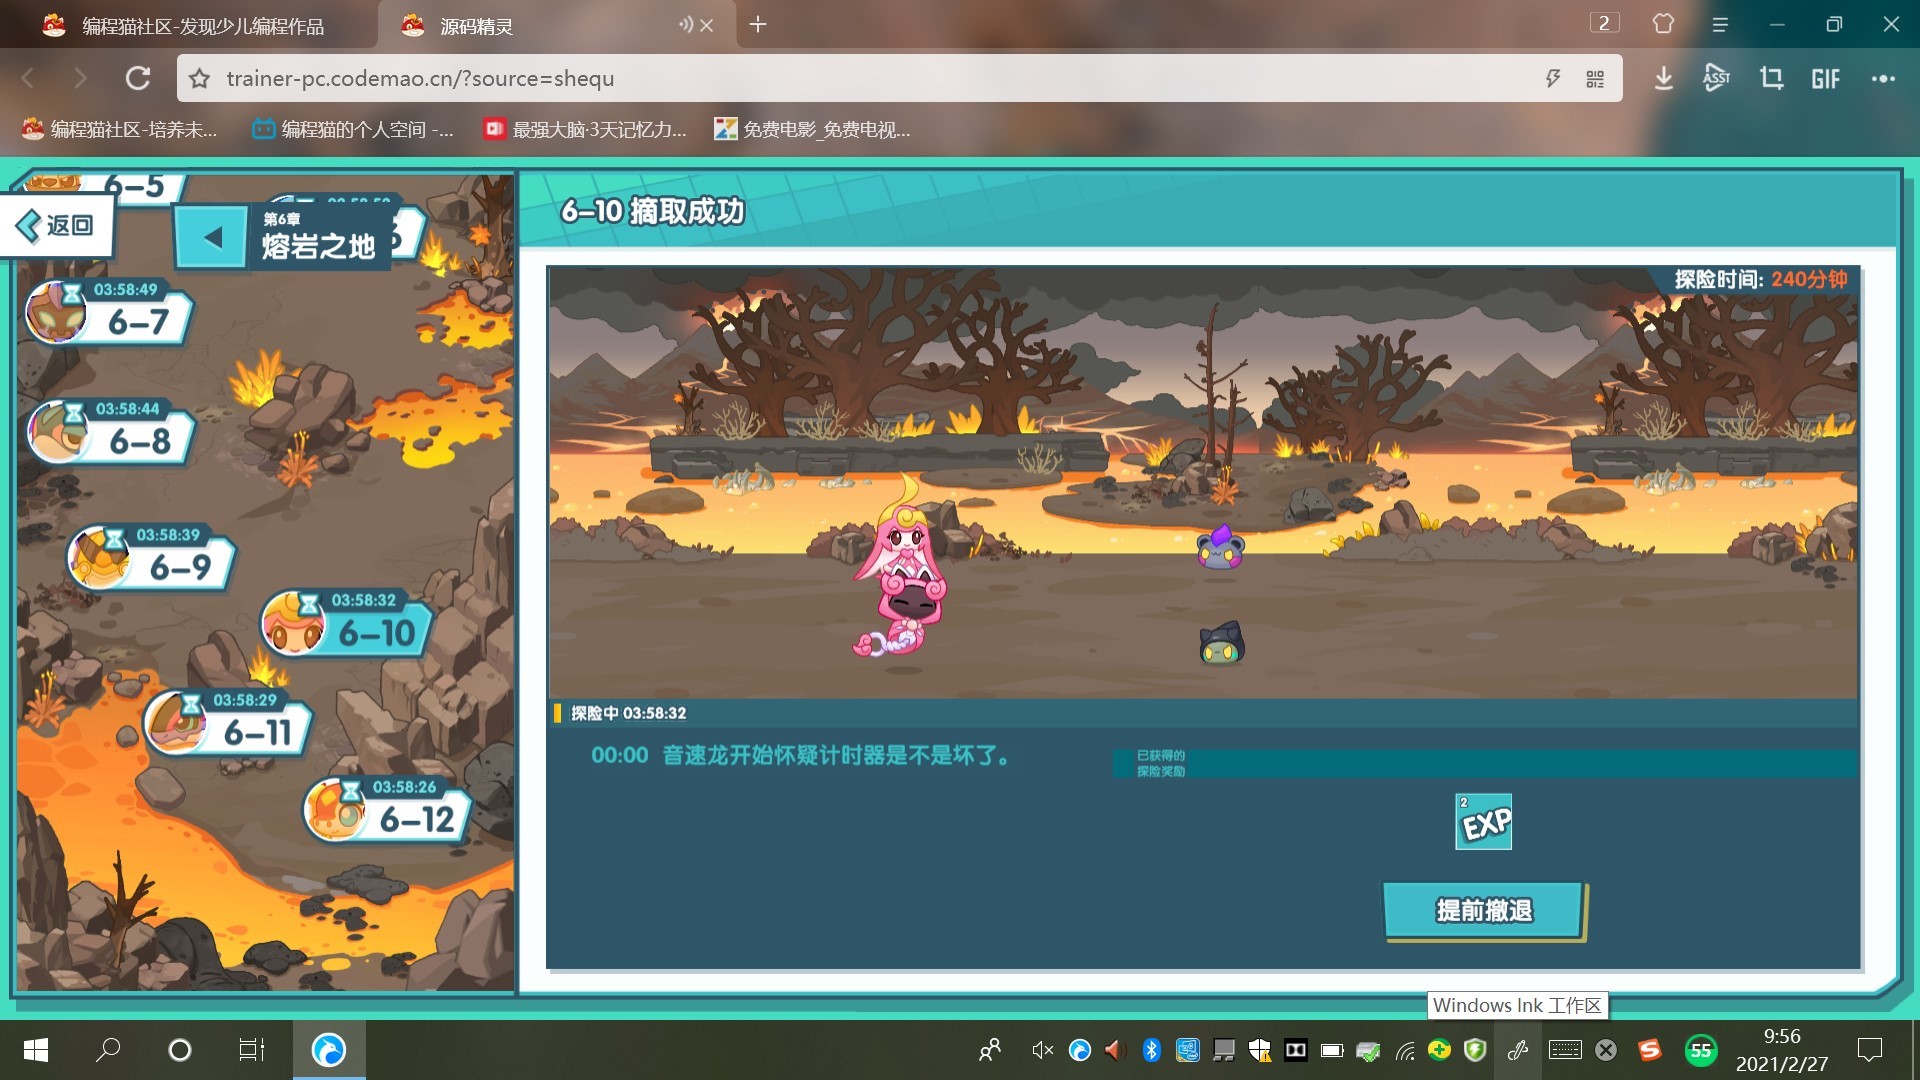Toggle the lightning speed mode icon
Image resolution: width=1920 pixels, height=1080 pixels.
click(x=1553, y=78)
